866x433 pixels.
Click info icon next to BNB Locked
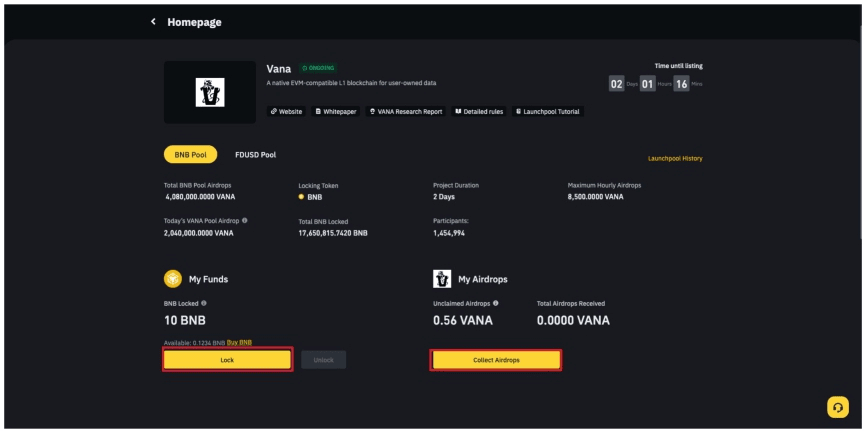click(x=204, y=303)
